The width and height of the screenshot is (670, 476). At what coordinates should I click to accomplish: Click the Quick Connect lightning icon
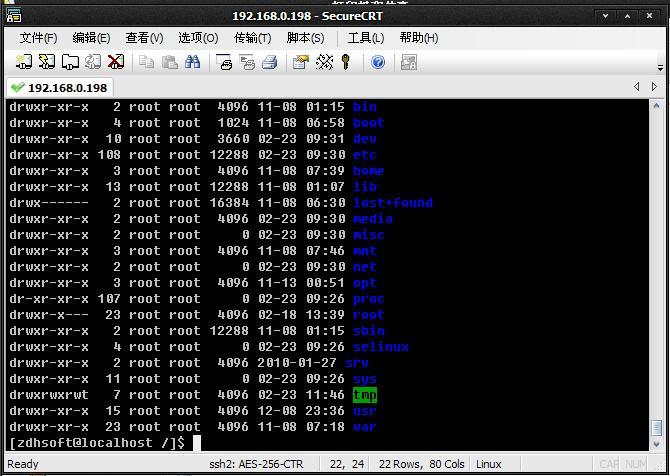pos(47,62)
